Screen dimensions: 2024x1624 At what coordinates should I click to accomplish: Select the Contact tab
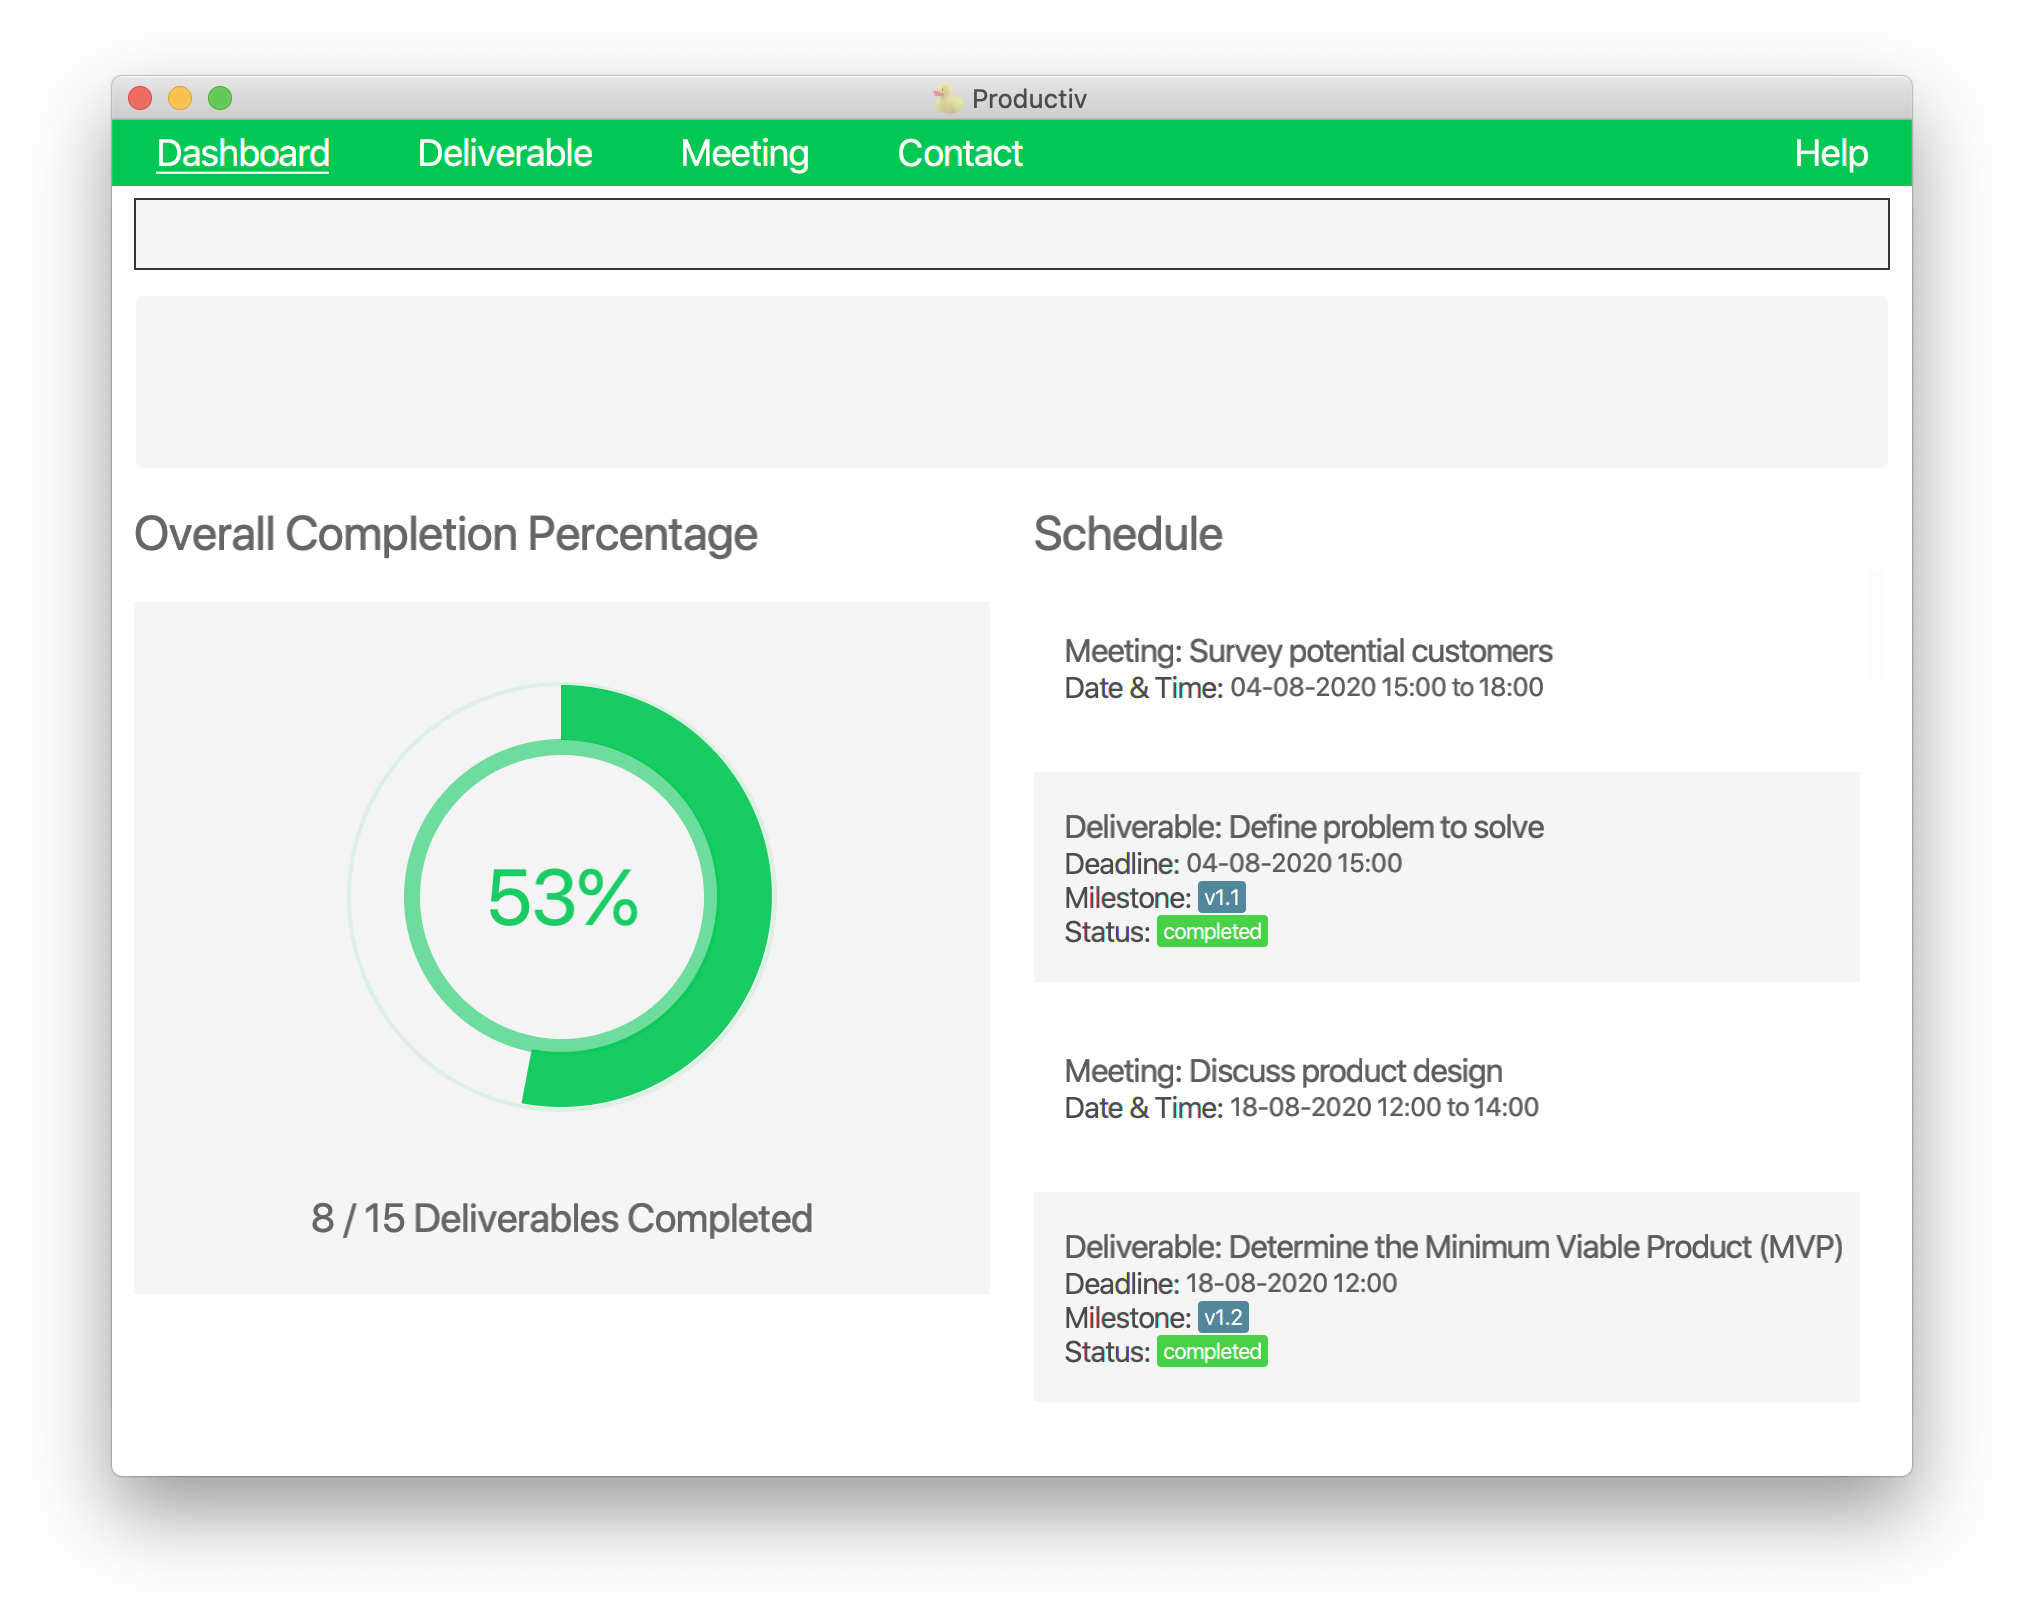pyautogui.click(x=960, y=154)
